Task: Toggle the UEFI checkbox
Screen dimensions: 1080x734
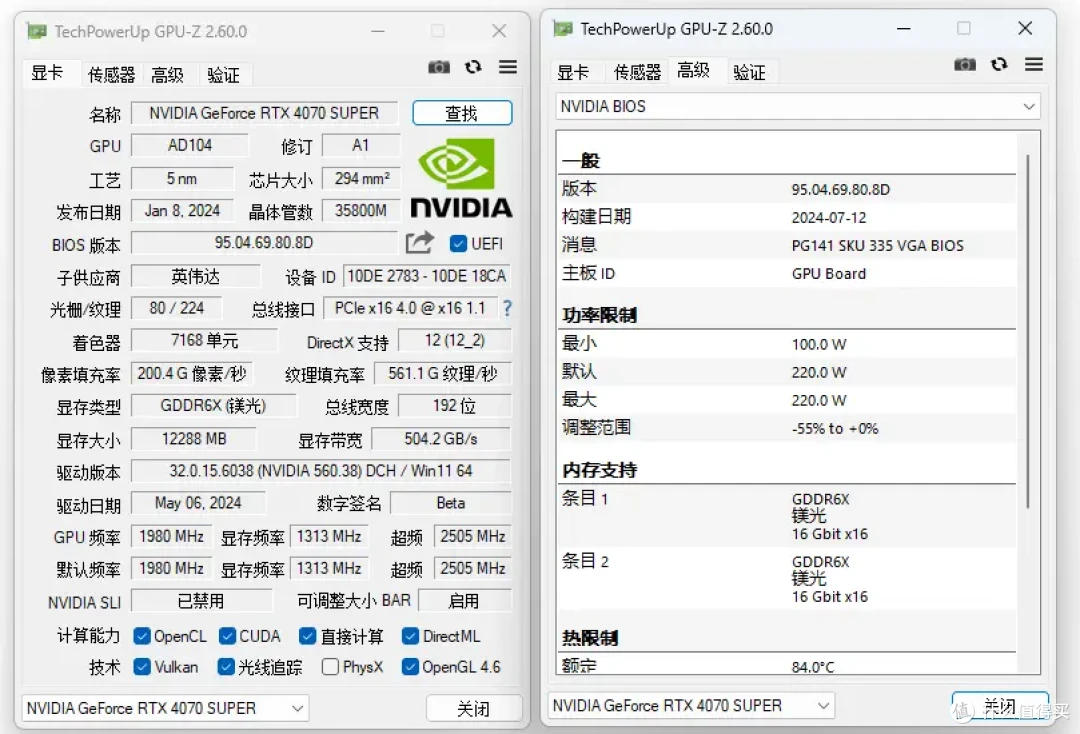Action: [458, 244]
